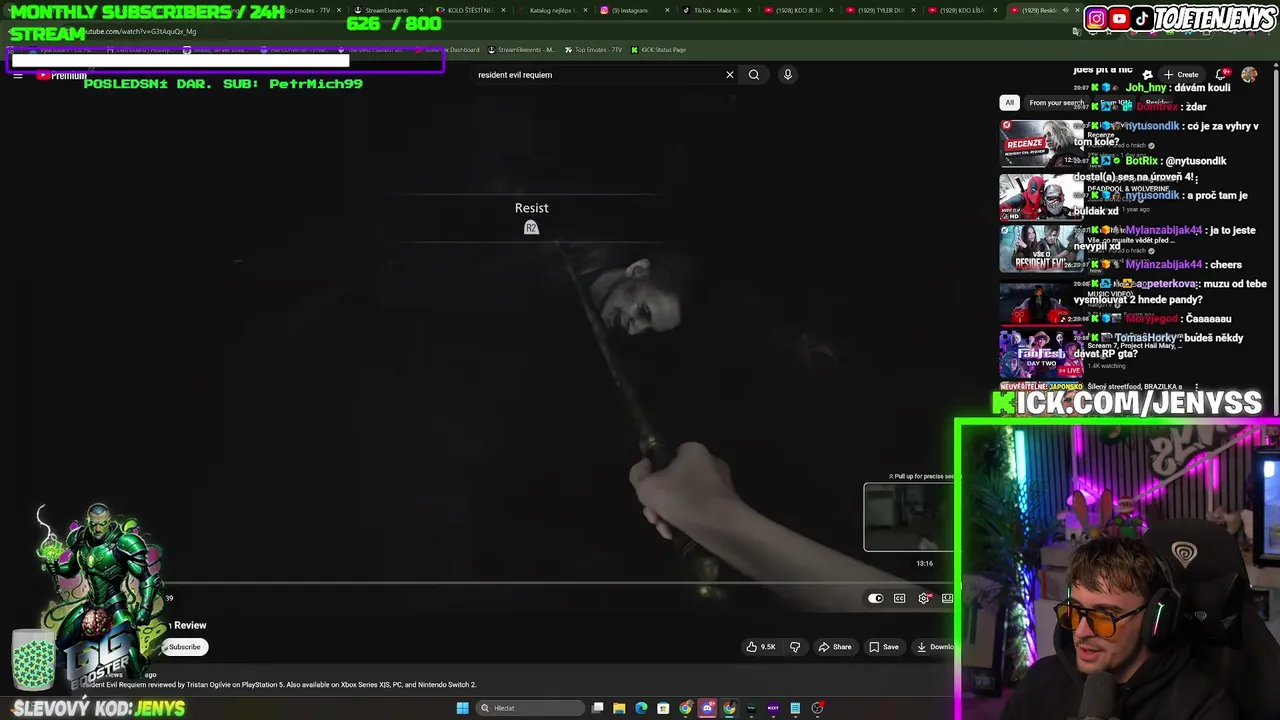
Task: Download the video
Action: [935, 647]
